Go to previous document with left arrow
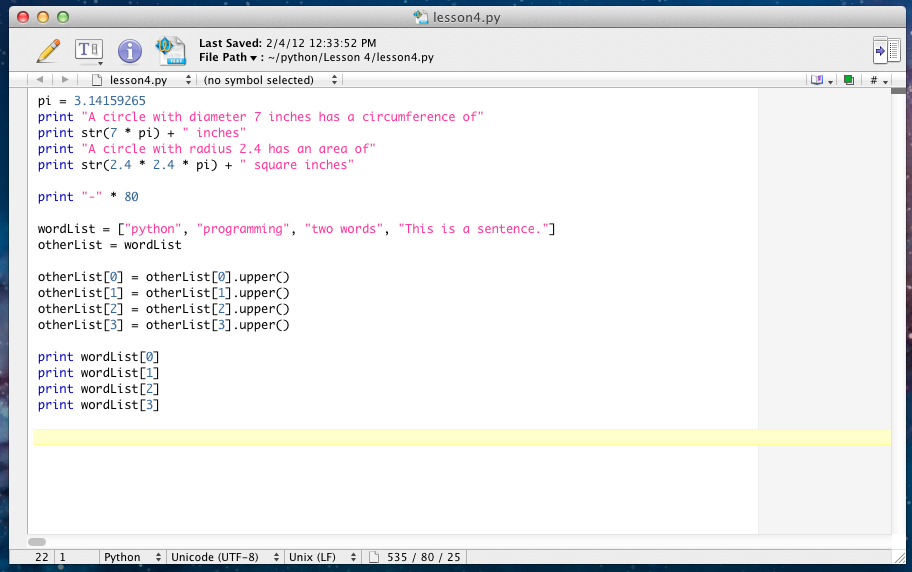Screen dimensions: 912x572 [x=40, y=80]
